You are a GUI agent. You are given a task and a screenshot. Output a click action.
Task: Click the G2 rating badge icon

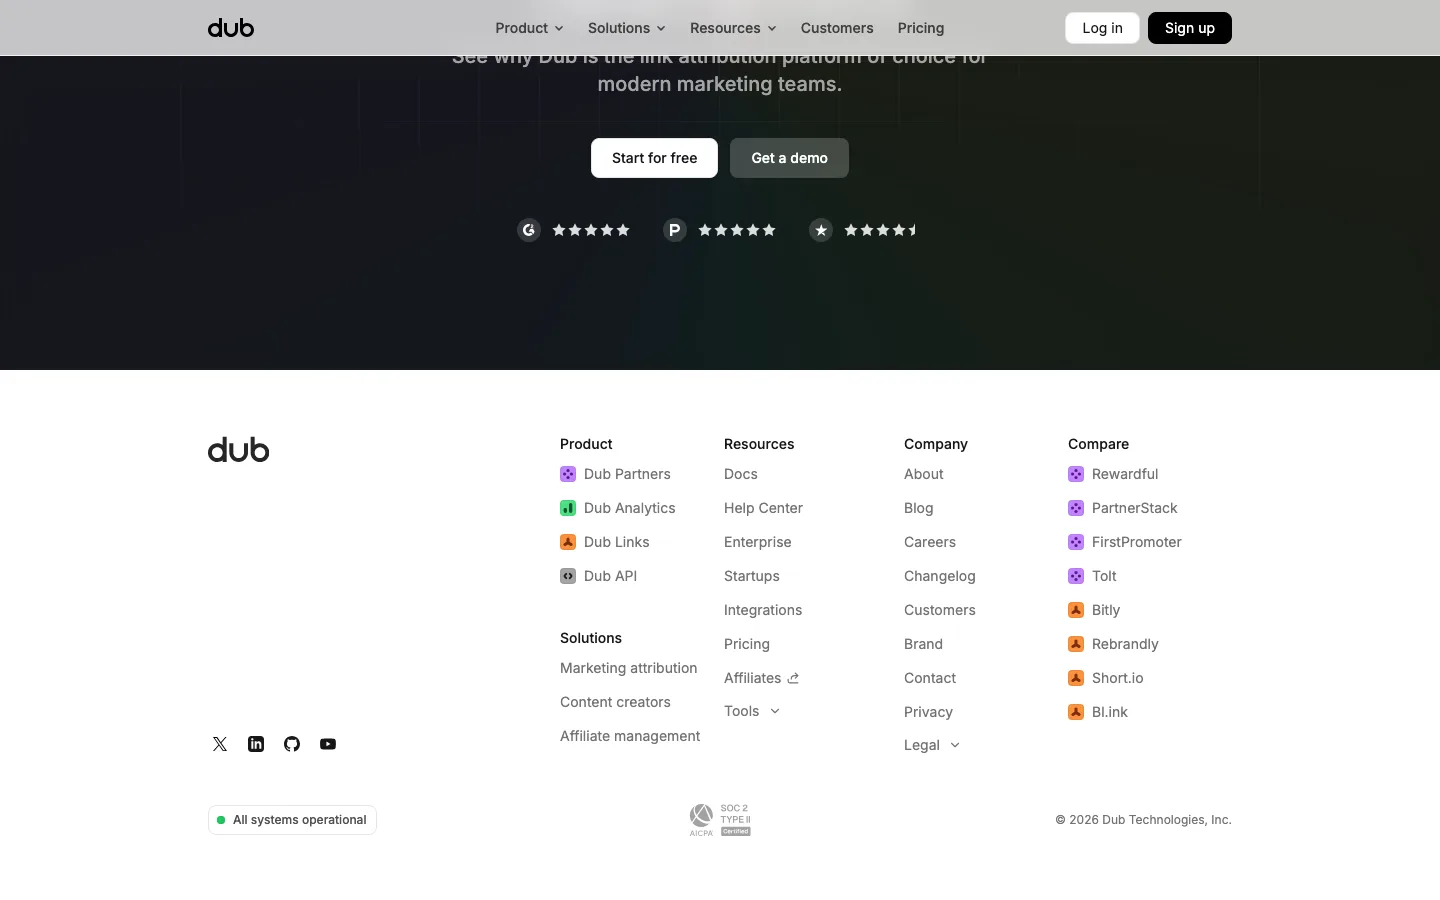point(529,230)
